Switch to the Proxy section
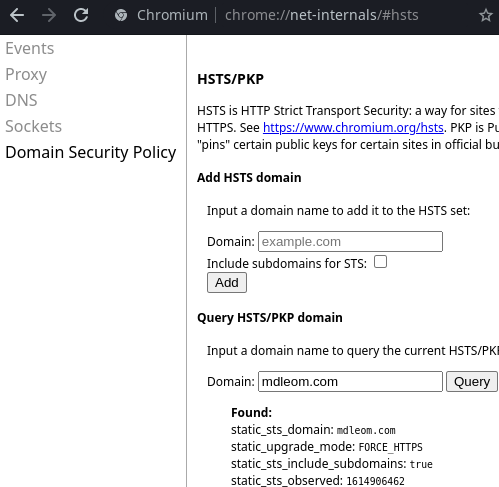This screenshot has width=499, height=487. point(26,74)
